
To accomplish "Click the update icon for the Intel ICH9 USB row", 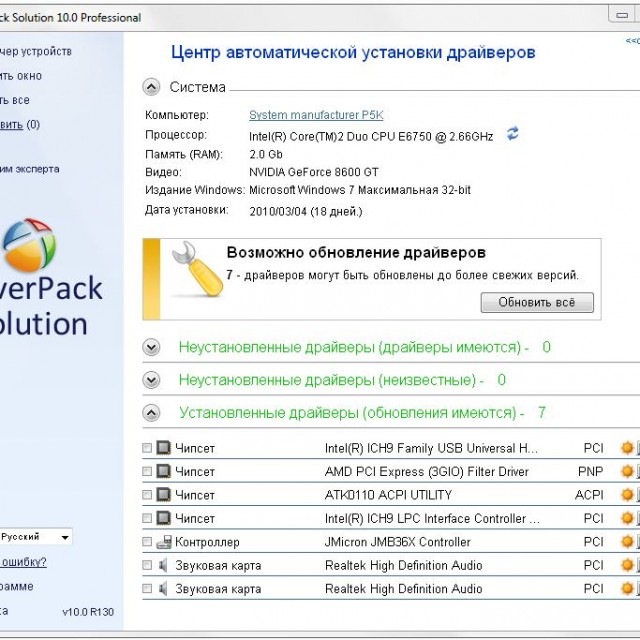I will [x=627, y=448].
